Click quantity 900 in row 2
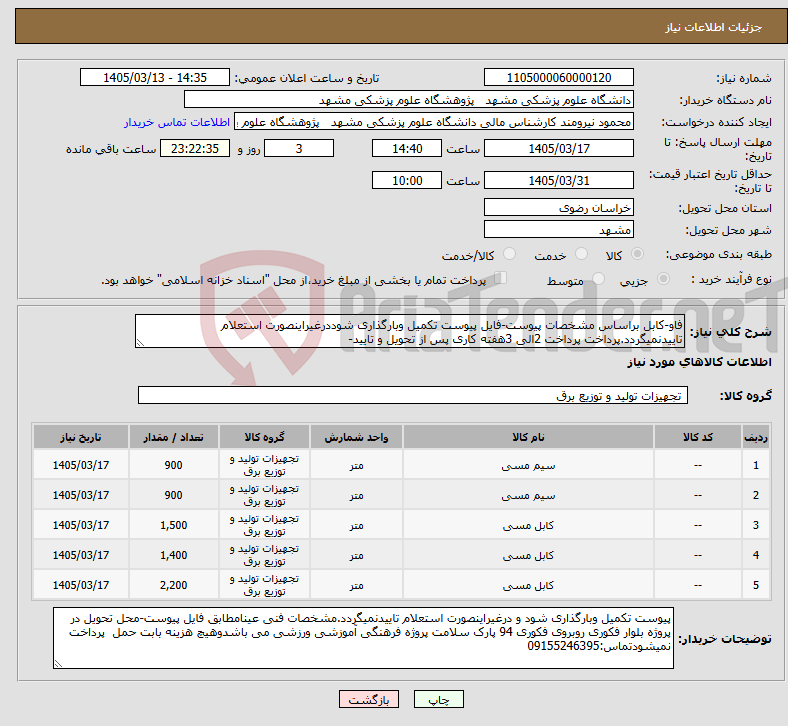The image size is (788, 726). coord(173,495)
